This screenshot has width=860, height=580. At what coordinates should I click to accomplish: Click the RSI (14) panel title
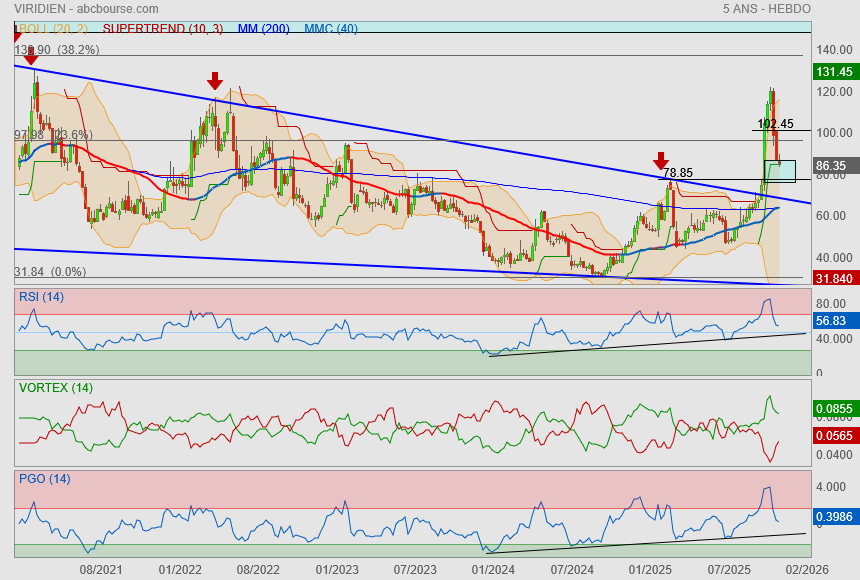click(42, 296)
